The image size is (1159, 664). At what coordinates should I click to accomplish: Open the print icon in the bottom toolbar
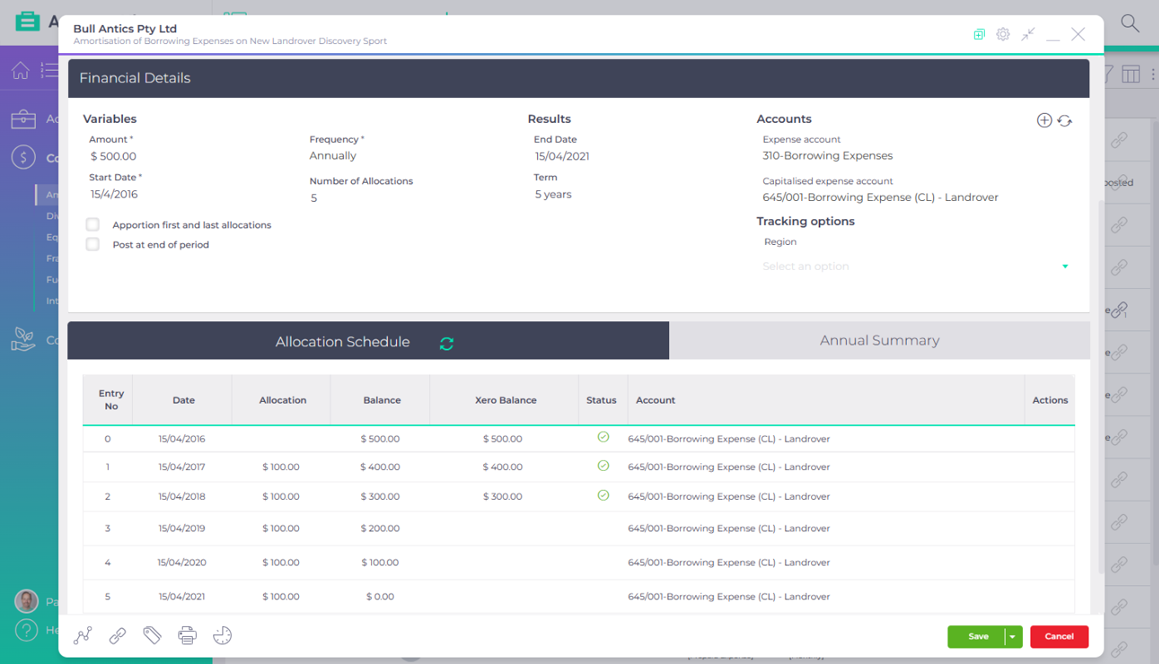[x=187, y=635]
